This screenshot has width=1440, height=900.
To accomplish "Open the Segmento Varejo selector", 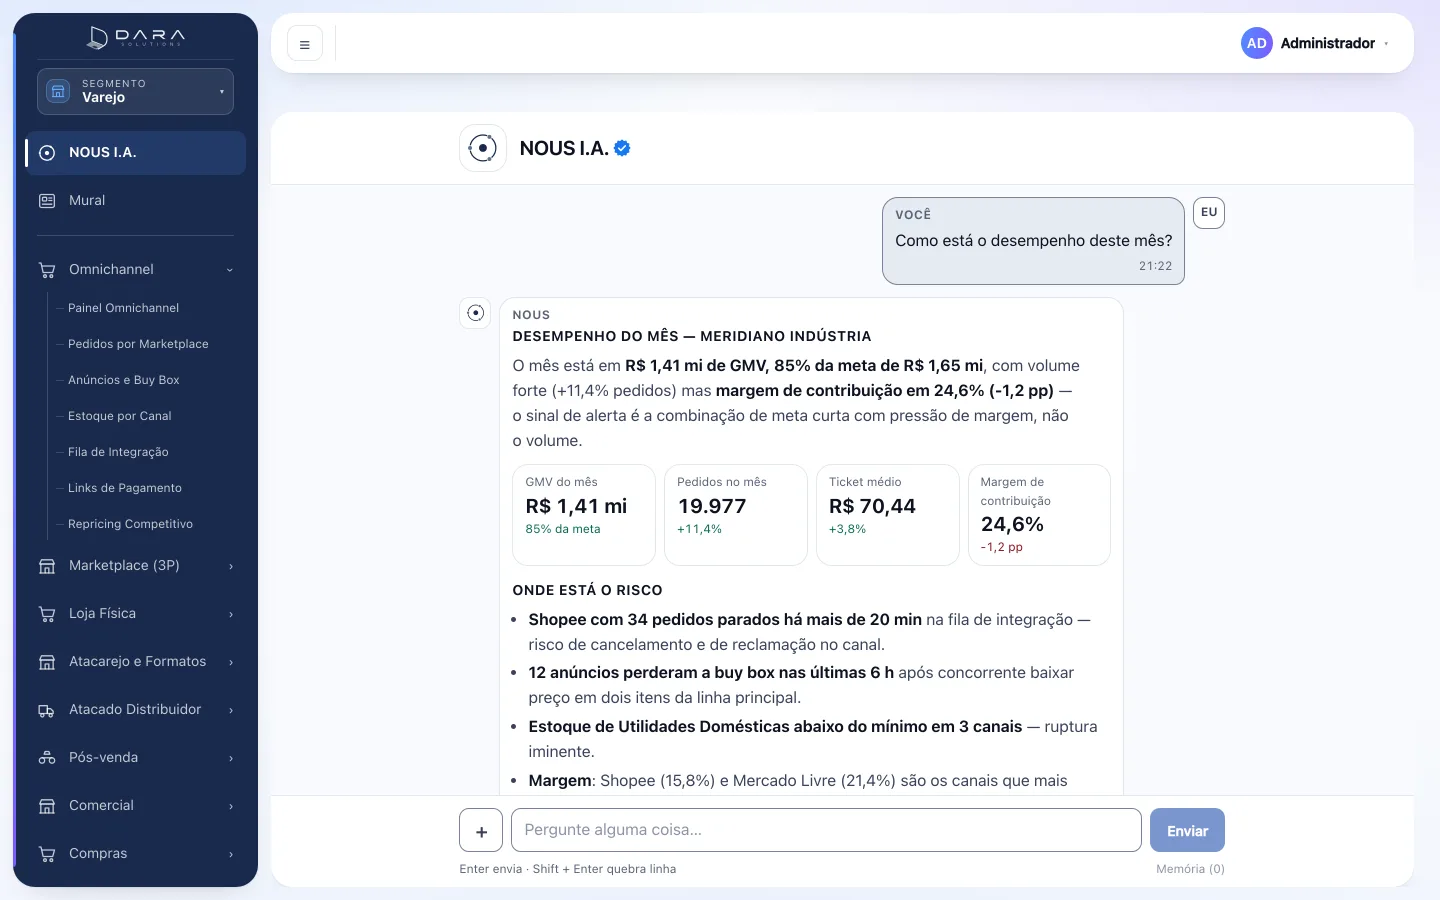I will click(x=136, y=91).
